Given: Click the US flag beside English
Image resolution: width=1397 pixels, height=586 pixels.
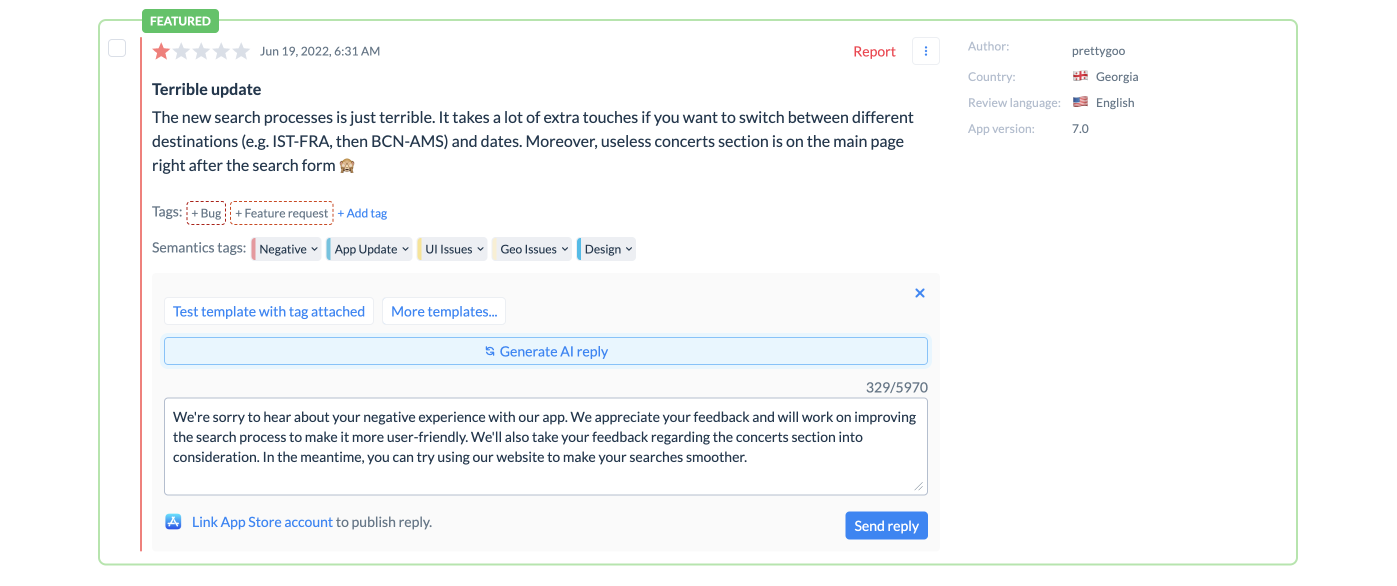Looking at the screenshot, I should click(x=1080, y=101).
